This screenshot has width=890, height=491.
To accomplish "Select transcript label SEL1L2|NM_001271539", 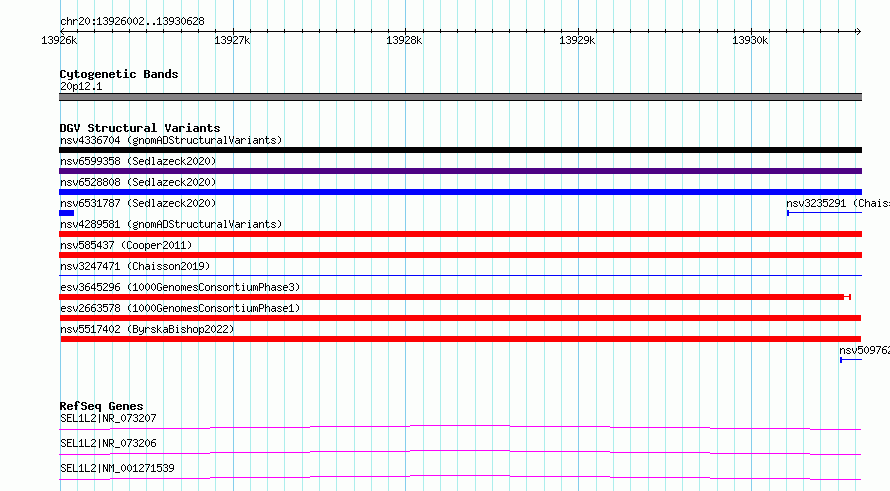I will coord(117,468).
